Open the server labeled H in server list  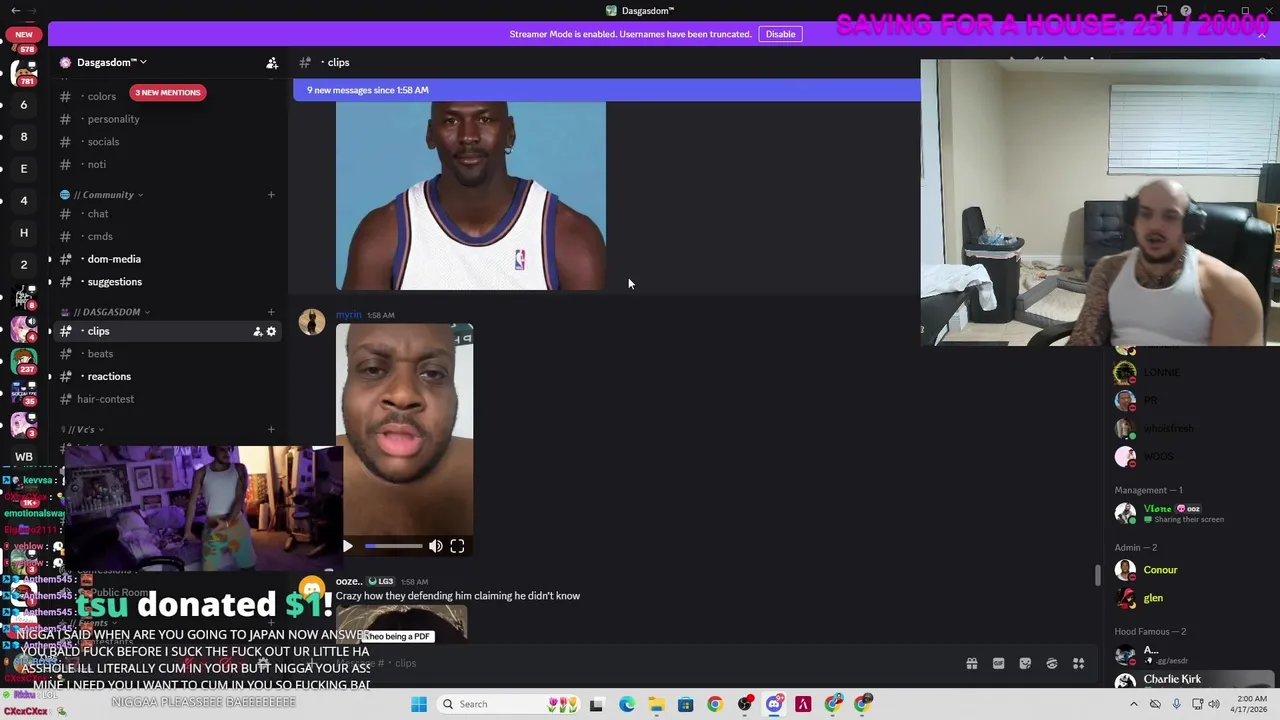click(24, 233)
